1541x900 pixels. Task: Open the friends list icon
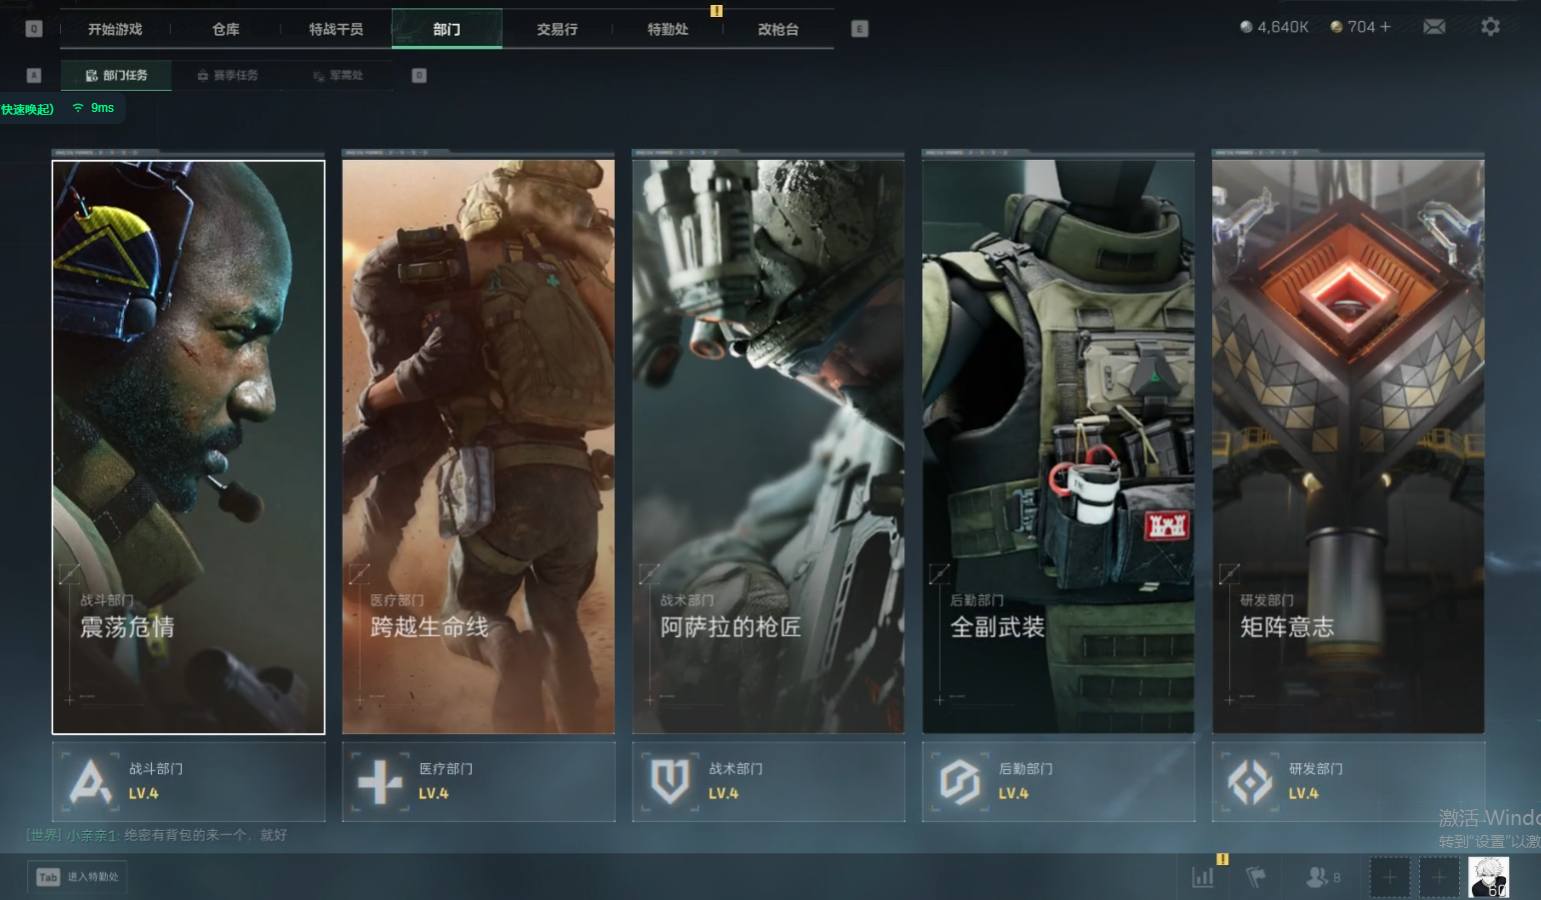point(1317,877)
